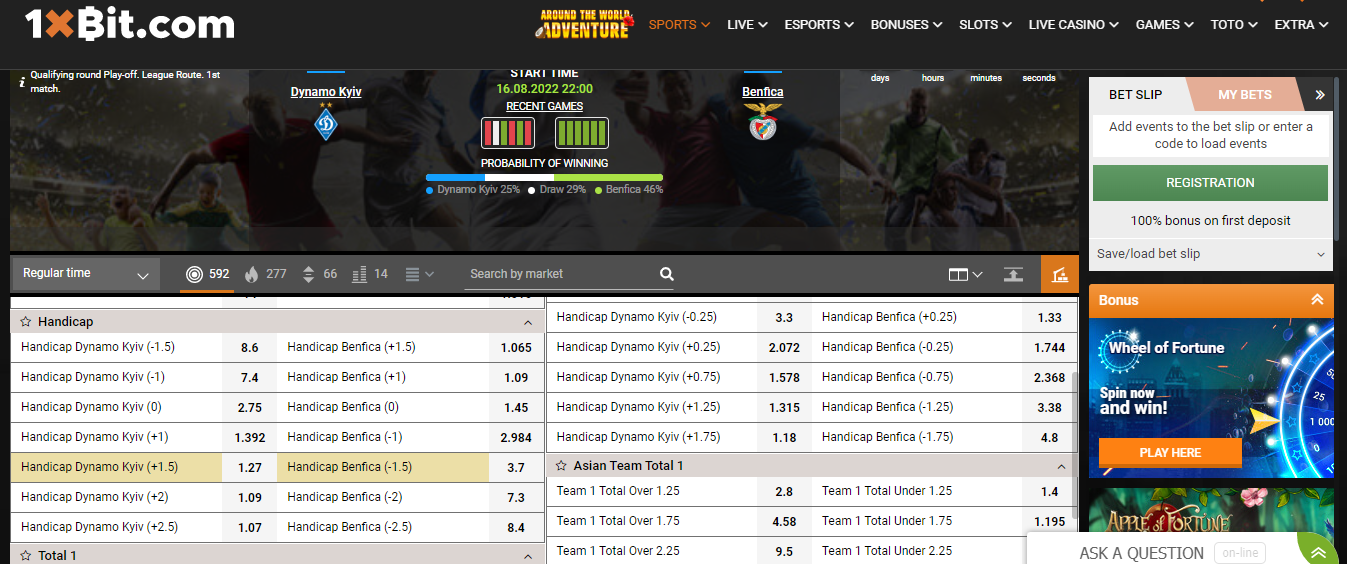Screen dimensions: 1347x564
Task: Click the match info icon
Action: pyautogui.click(x=22, y=82)
